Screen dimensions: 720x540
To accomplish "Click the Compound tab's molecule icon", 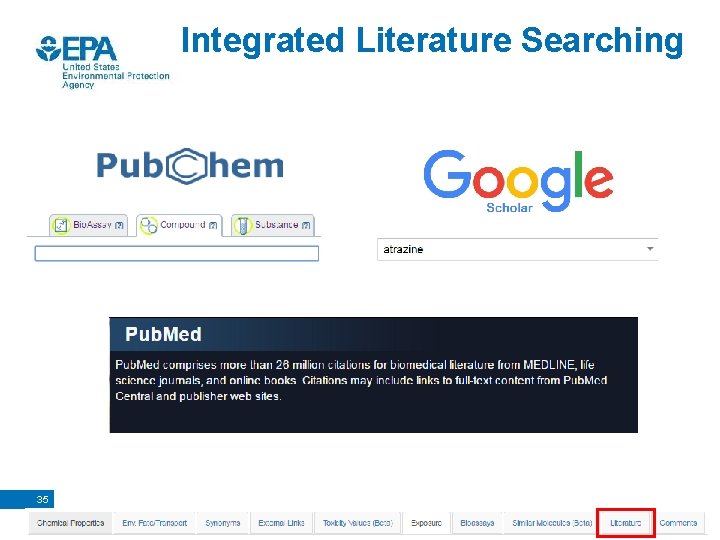I will [148, 225].
